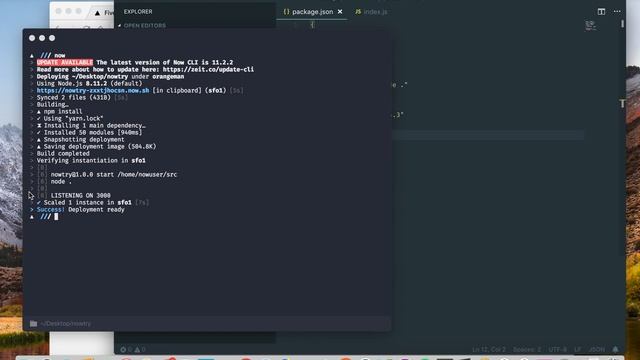Screen dimensions: 640x360
Task: Change indentation via 'Spaces: 2' in status bar
Action: (x=527, y=349)
